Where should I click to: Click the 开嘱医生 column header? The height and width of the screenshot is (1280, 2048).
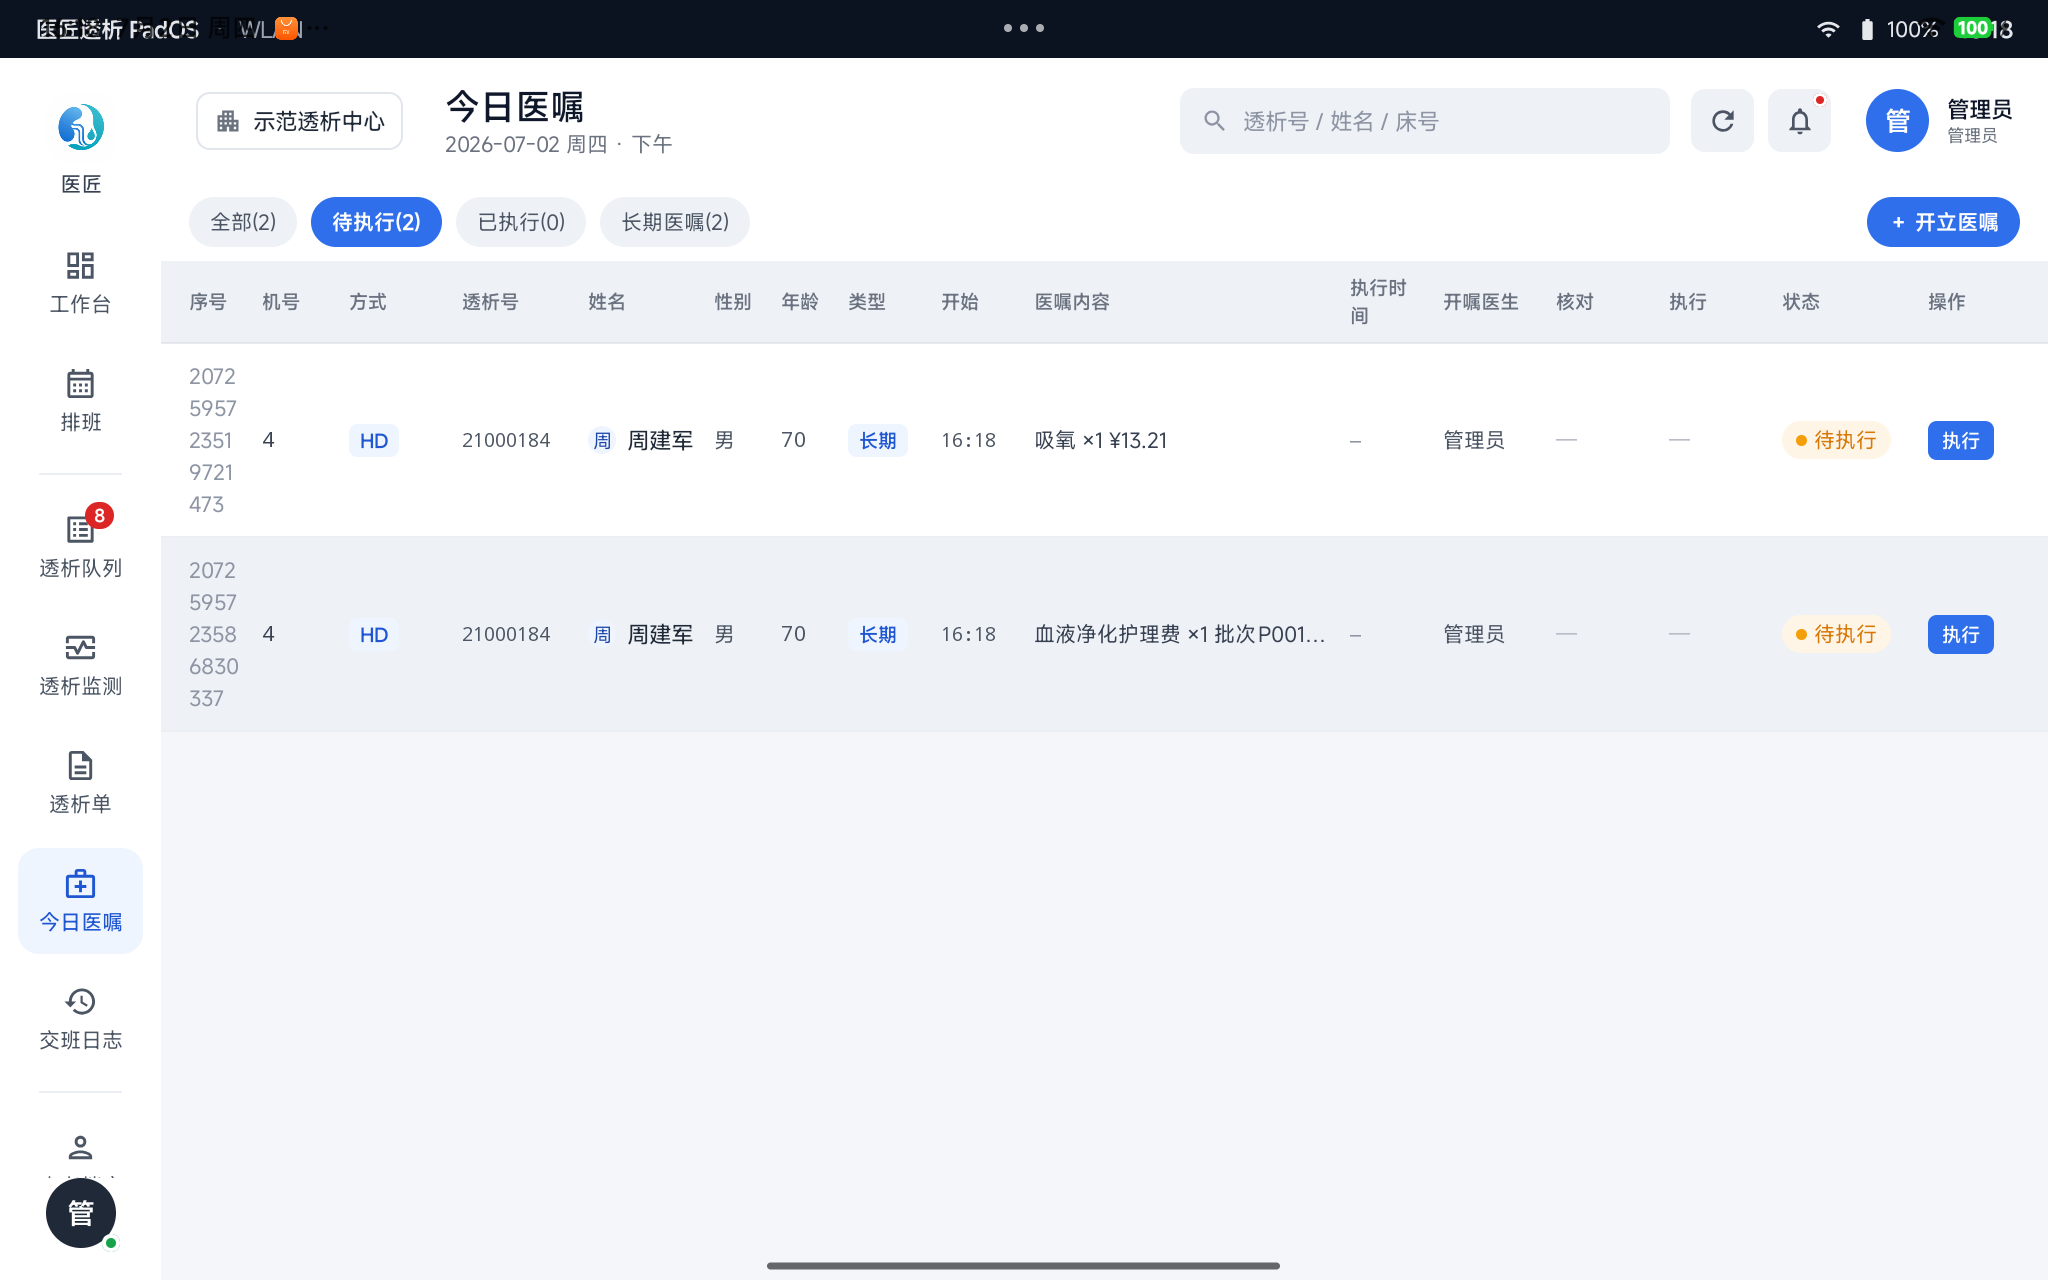tap(1481, 302)
